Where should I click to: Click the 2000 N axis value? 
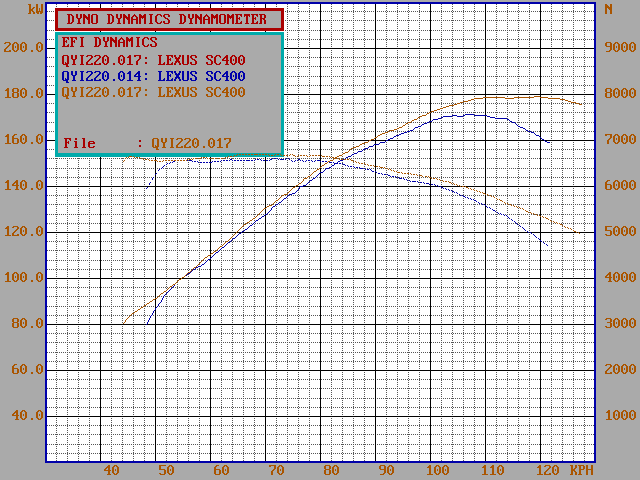point(620,369)
